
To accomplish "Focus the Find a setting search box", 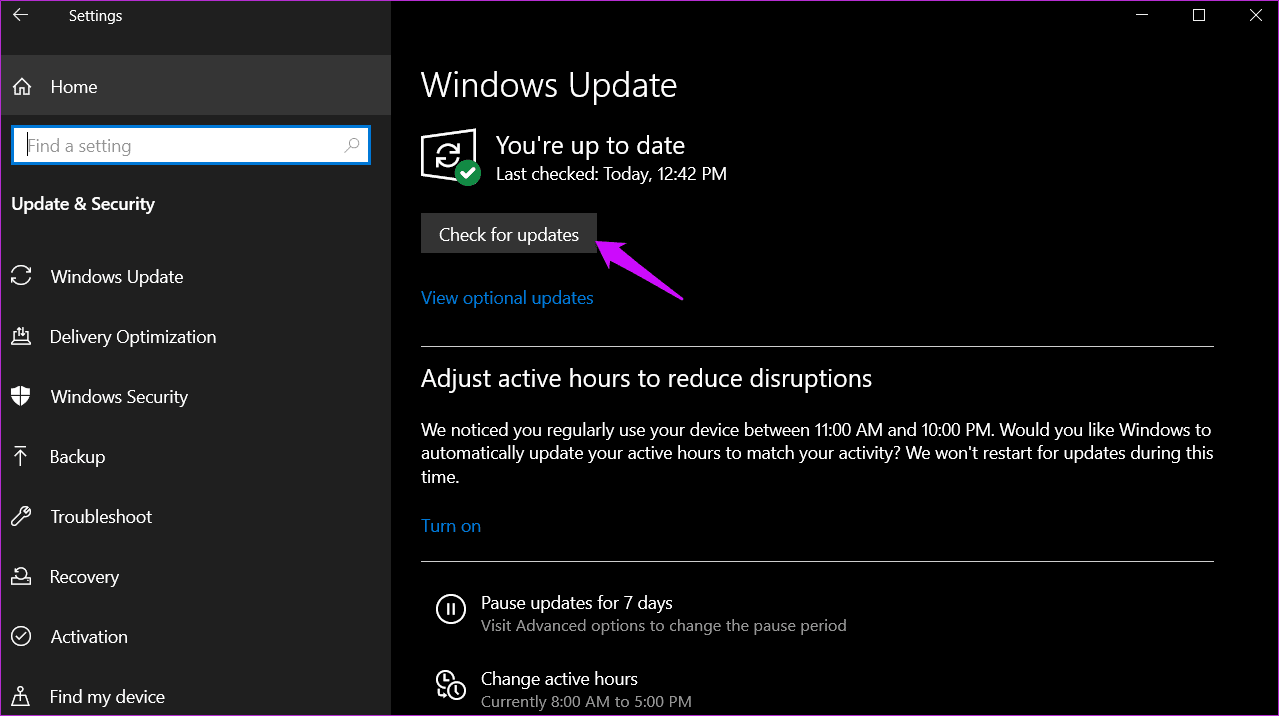I will coord(191,145).
